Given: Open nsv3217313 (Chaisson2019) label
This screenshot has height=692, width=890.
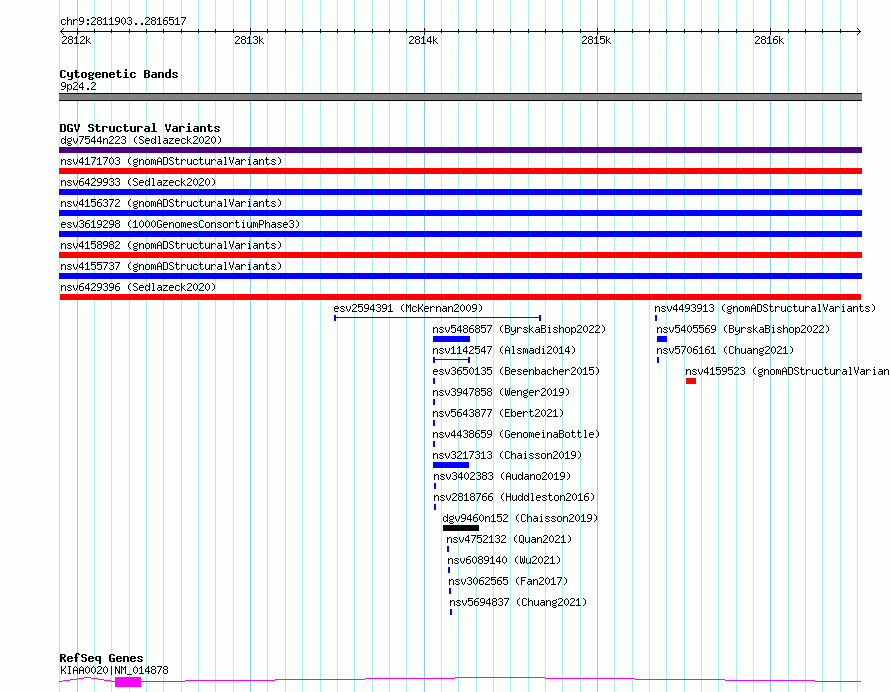Looking at the screenshot, I should 507,455.
